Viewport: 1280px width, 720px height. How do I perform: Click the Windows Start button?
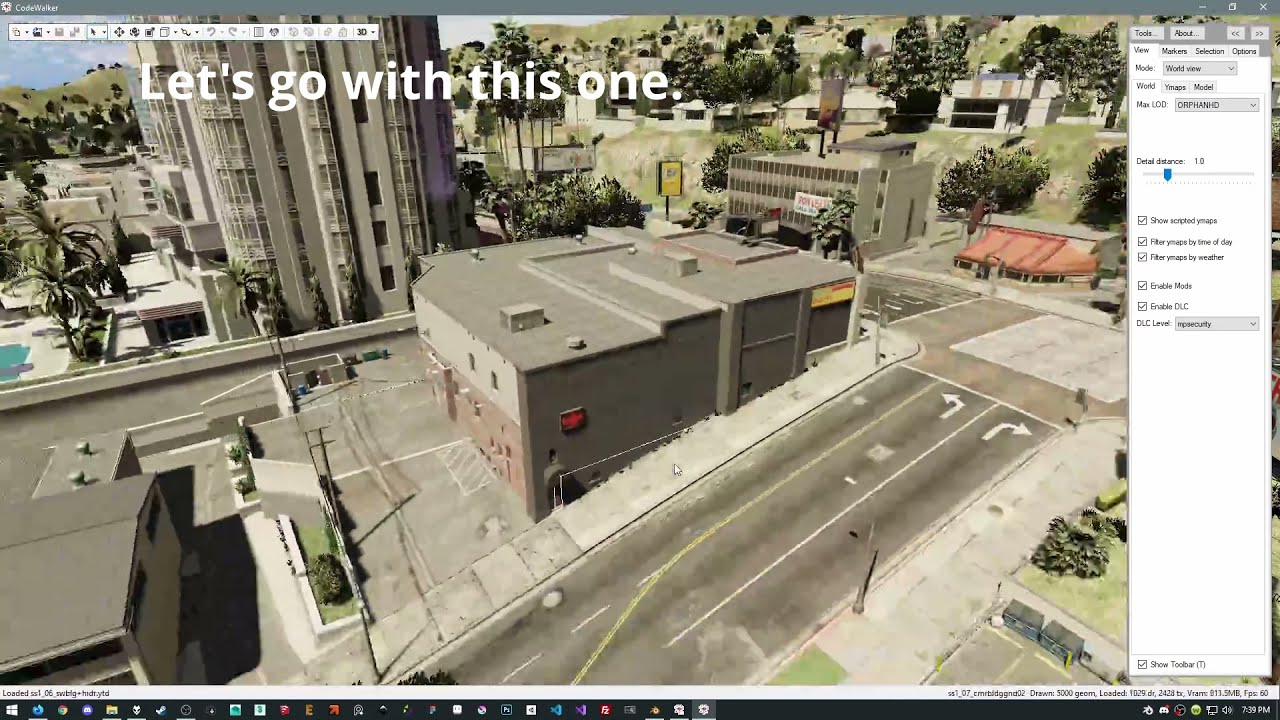[11, 710]
